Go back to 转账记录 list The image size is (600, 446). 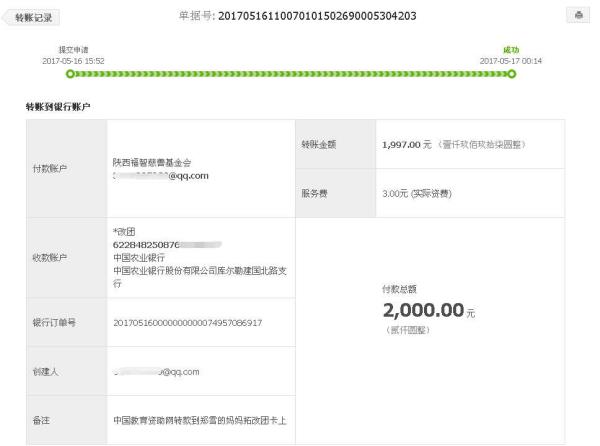click(31, 18)
